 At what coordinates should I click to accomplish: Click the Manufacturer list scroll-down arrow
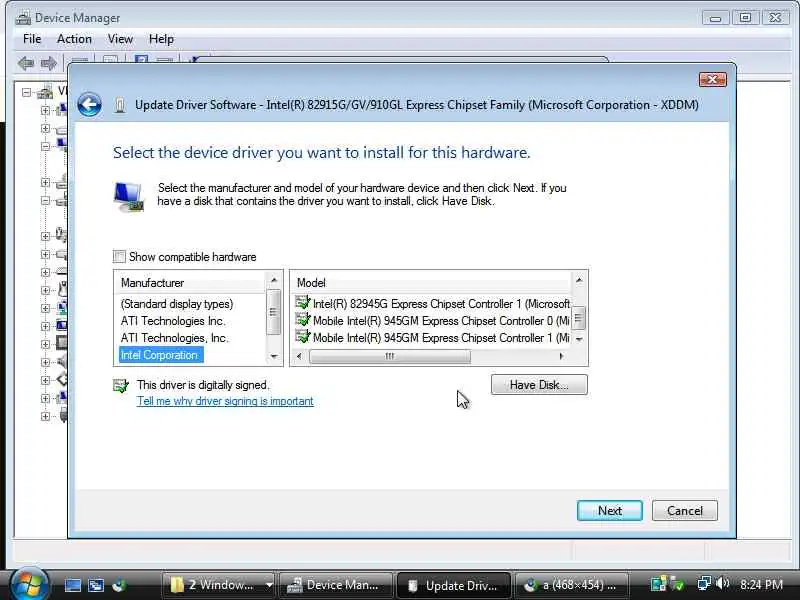274,357
